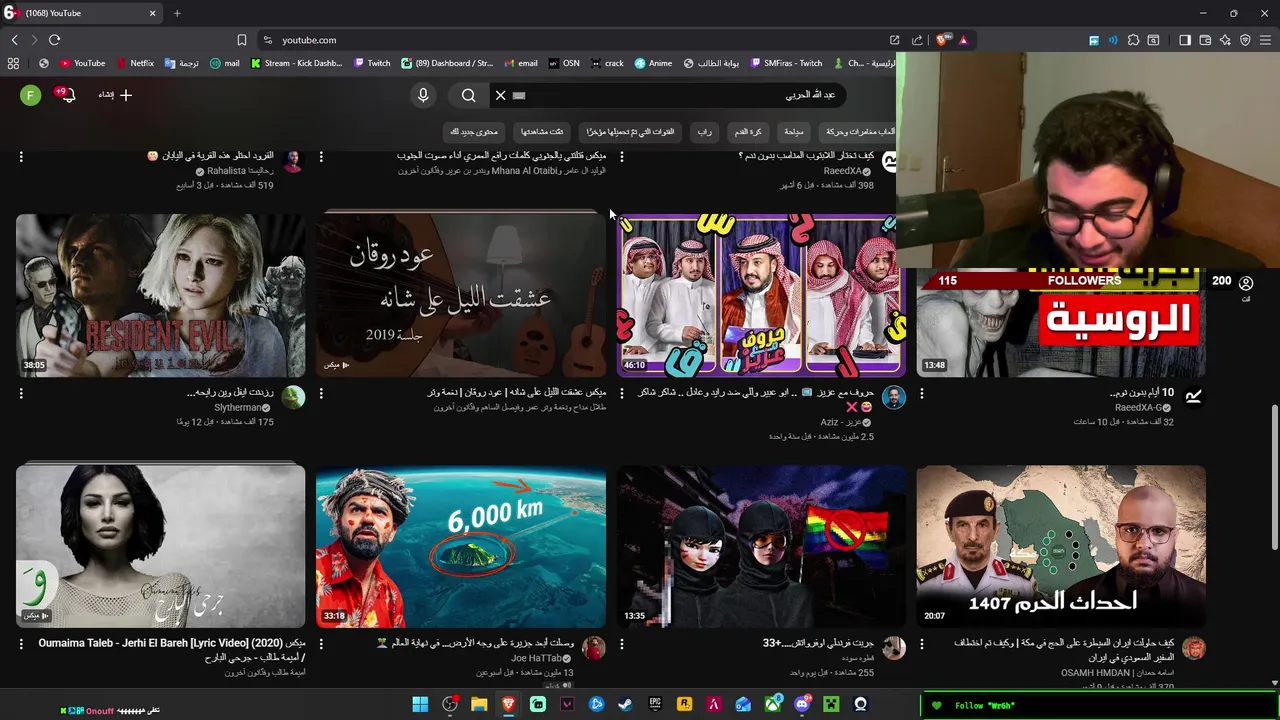Open Epic Games Launcher from the taskbar
The height and width of the screenshot is (720, 1280).
point(655,705)
